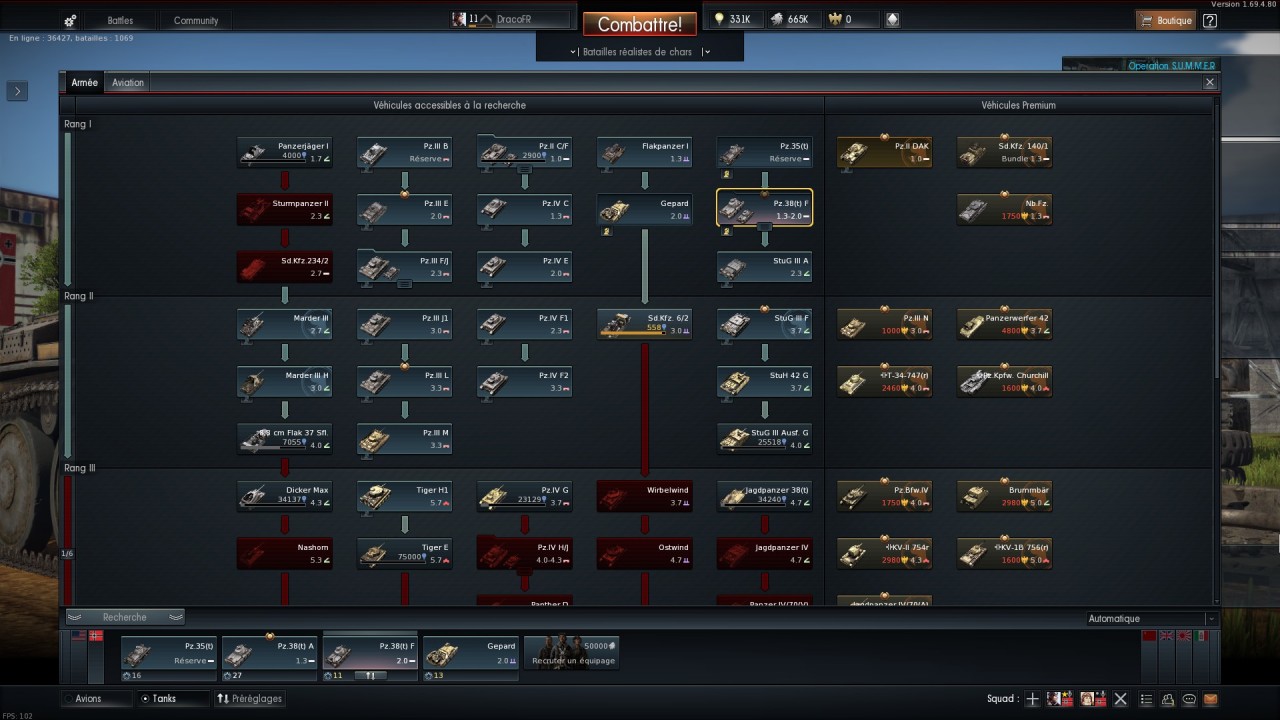
Task: Open the chat bubble icon
Action: point(1190,699)
